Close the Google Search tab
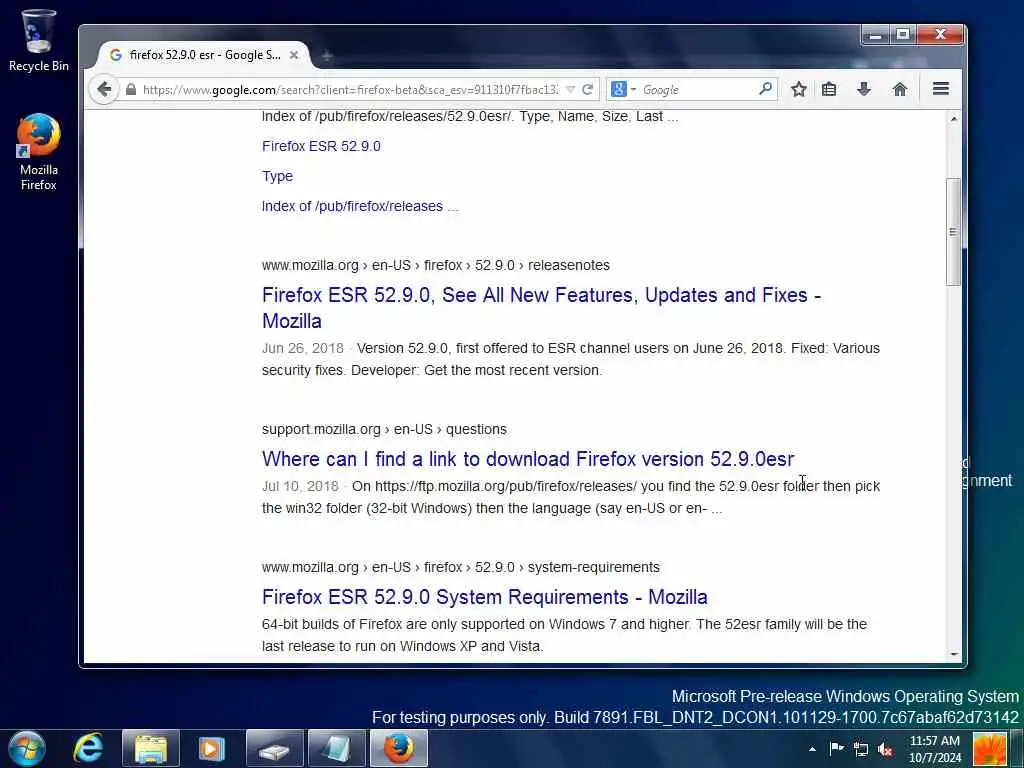1024x768 pixels. (x=294, y=55)
